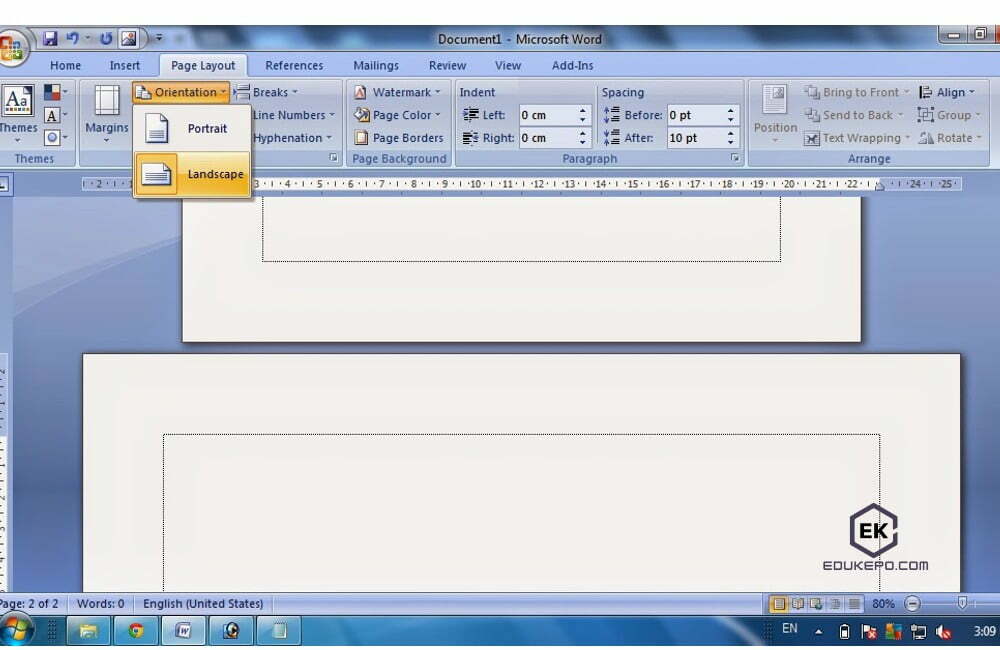This screenshot has width=1000, height=650.
Task: Open Google Chrome from the taskbar
Action: coord(137,630)
